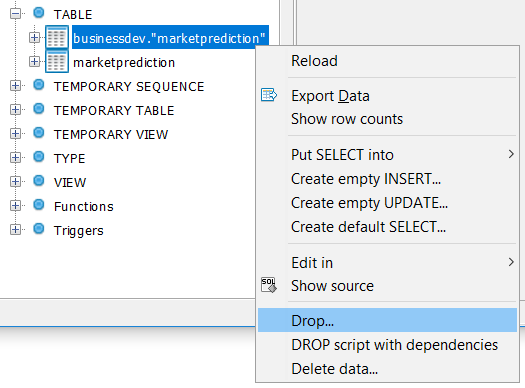This screenshot has width=525, height=388.
Task: Choose DROP script with dependencies
Action: (387, 345)
